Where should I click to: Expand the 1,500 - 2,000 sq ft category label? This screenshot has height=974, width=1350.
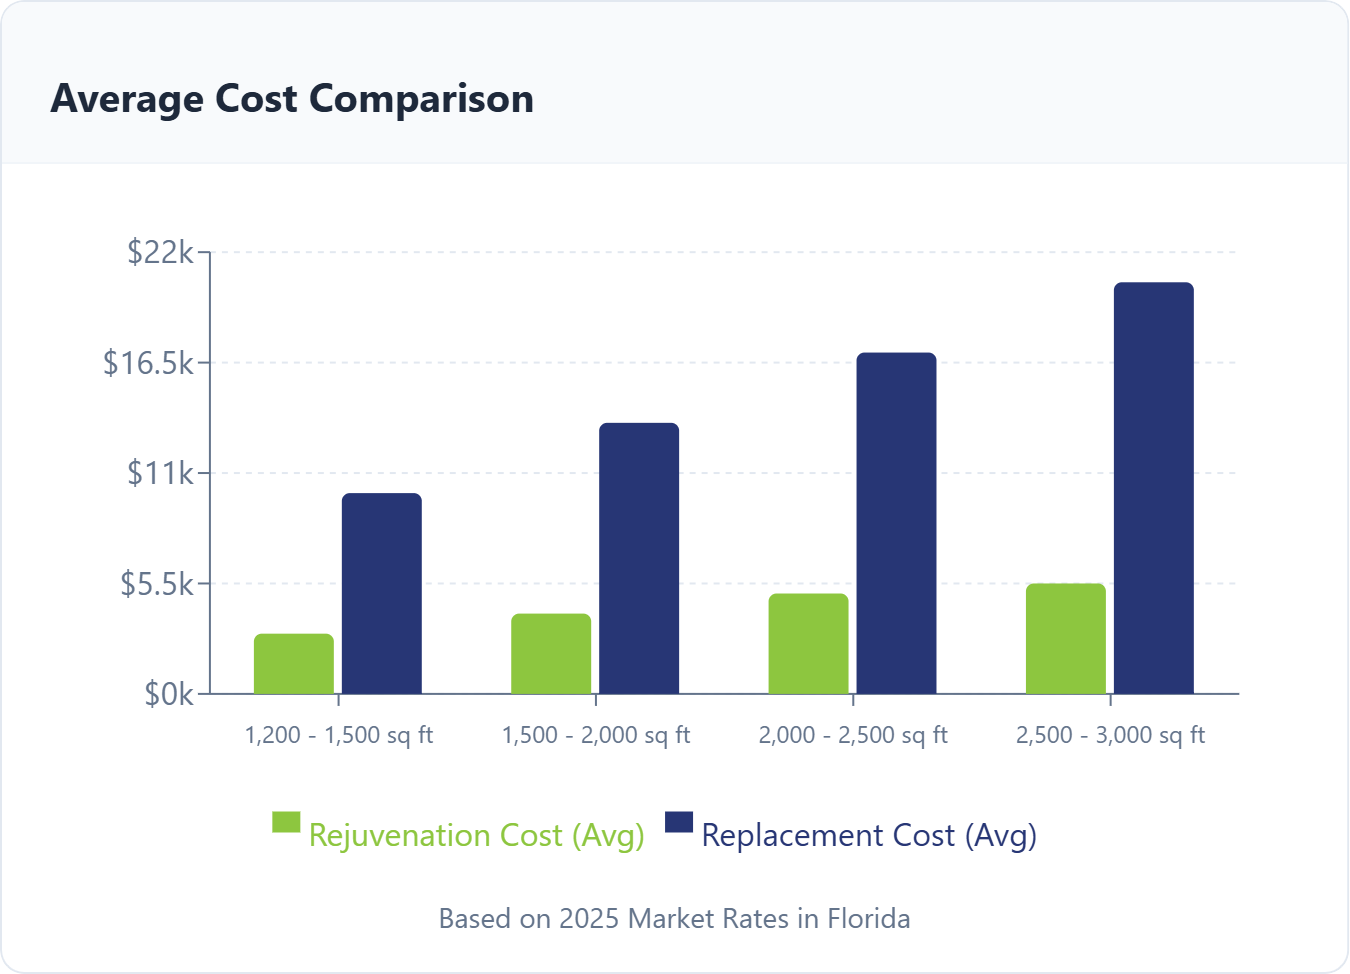[597, 735]
